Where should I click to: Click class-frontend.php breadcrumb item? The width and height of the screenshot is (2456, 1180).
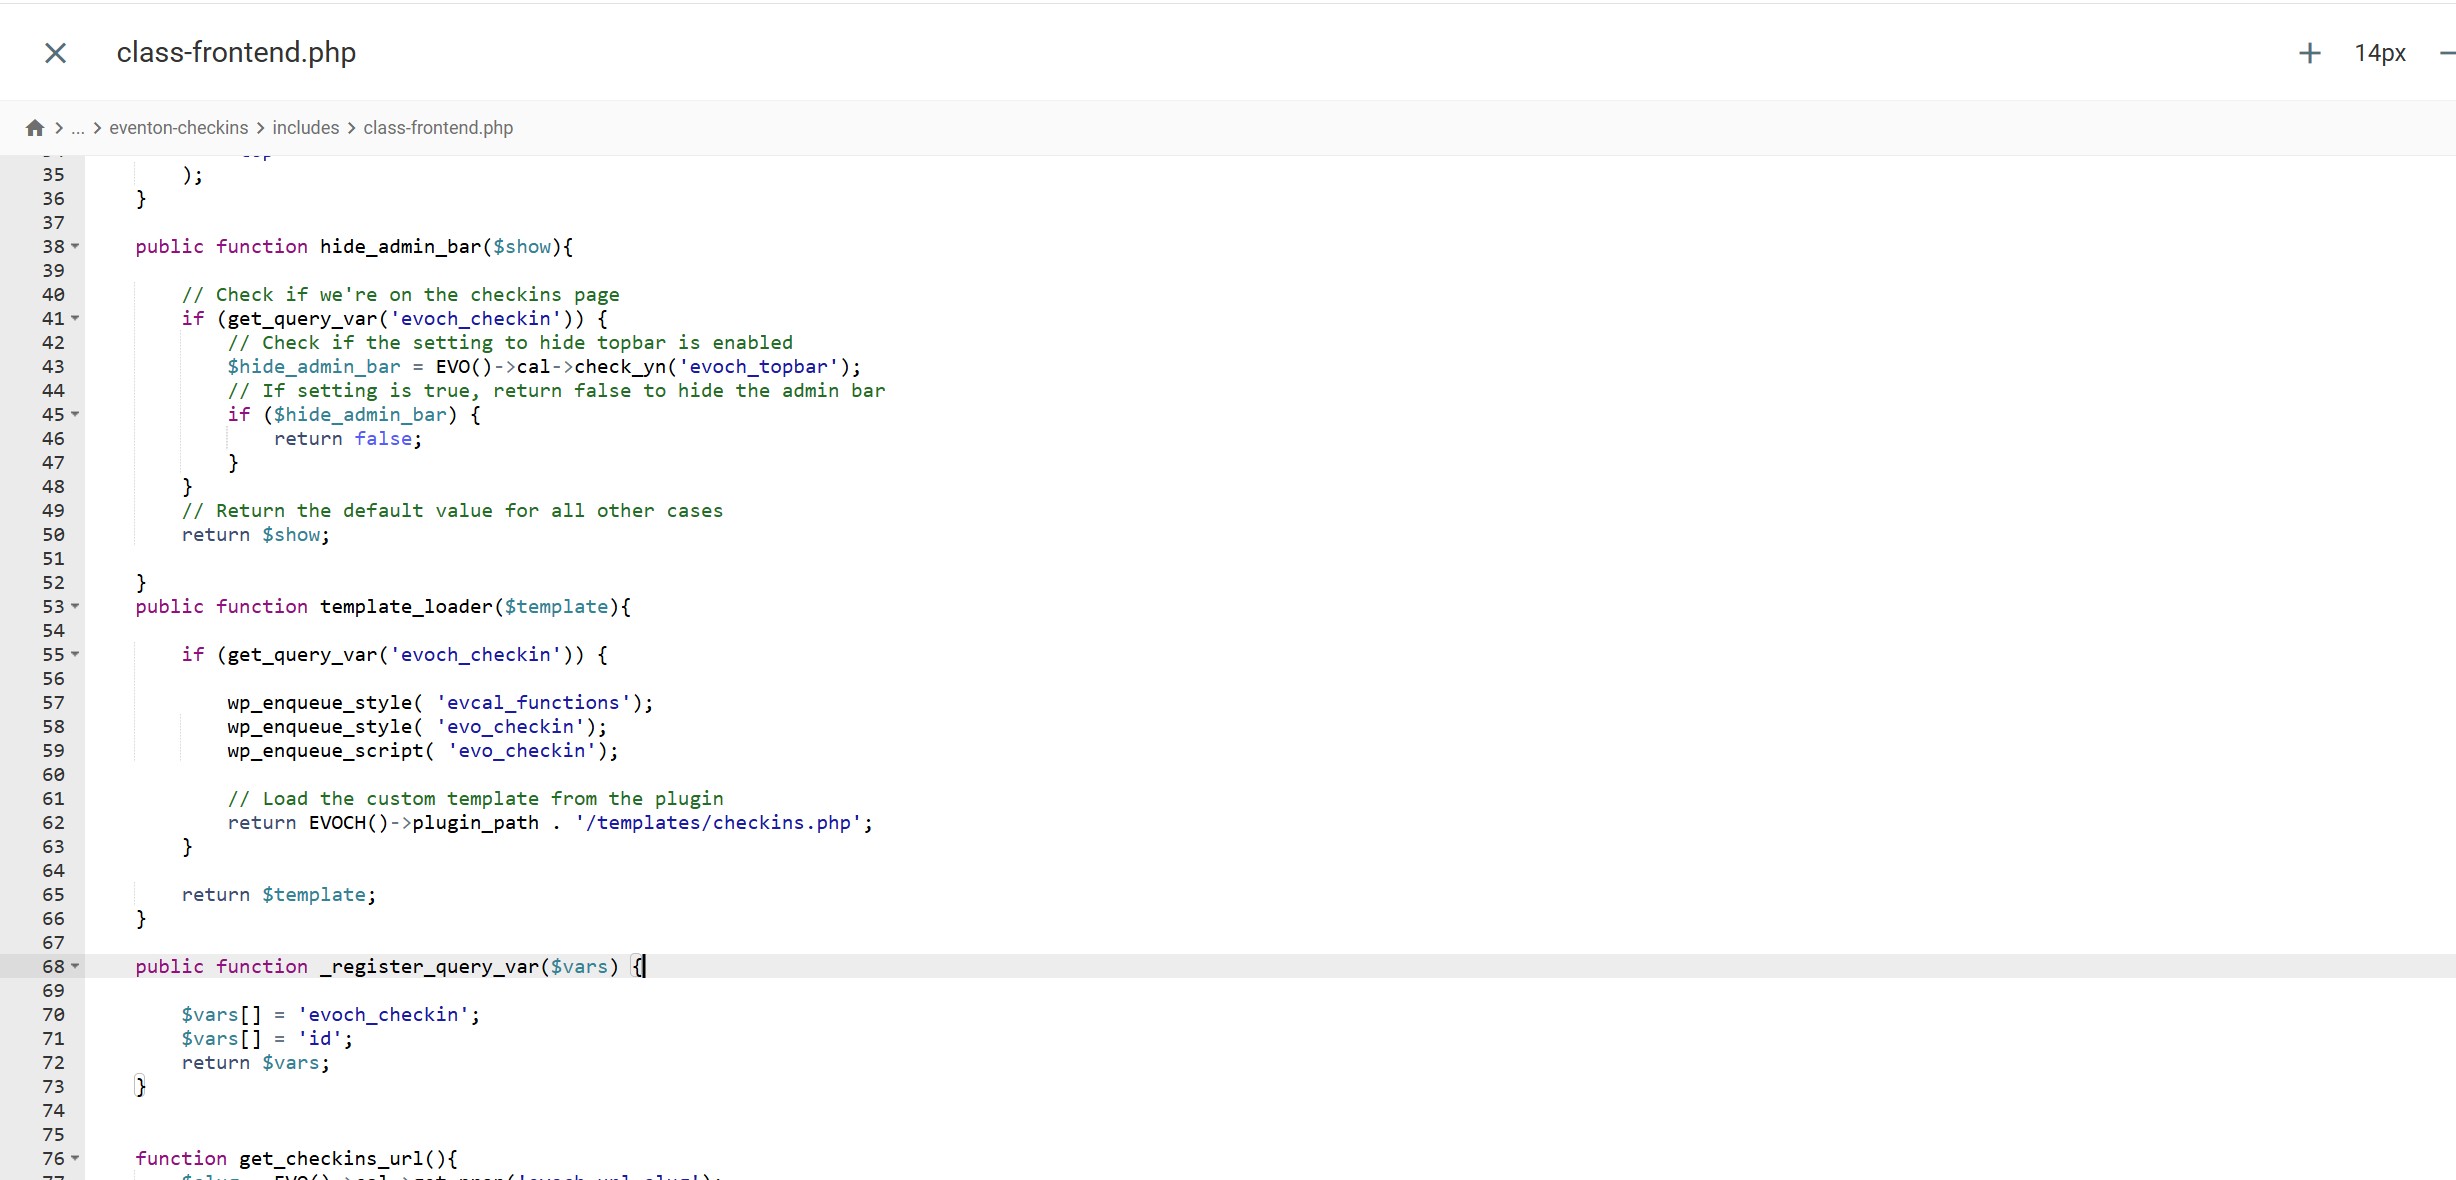437,128
